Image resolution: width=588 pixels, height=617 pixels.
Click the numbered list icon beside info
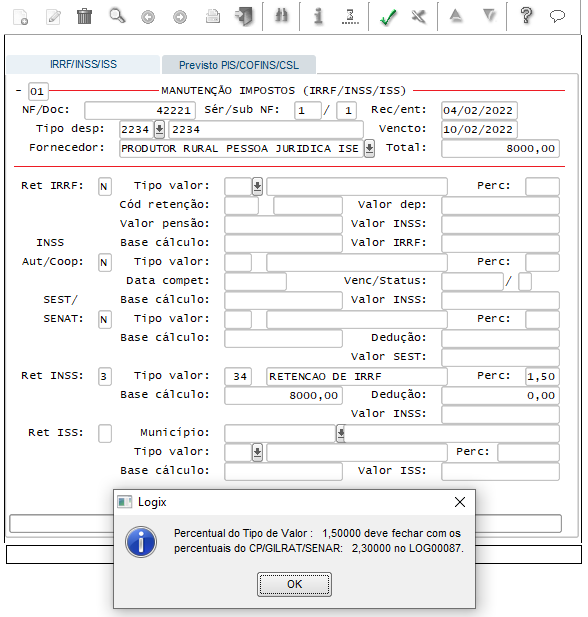point(350,17)
